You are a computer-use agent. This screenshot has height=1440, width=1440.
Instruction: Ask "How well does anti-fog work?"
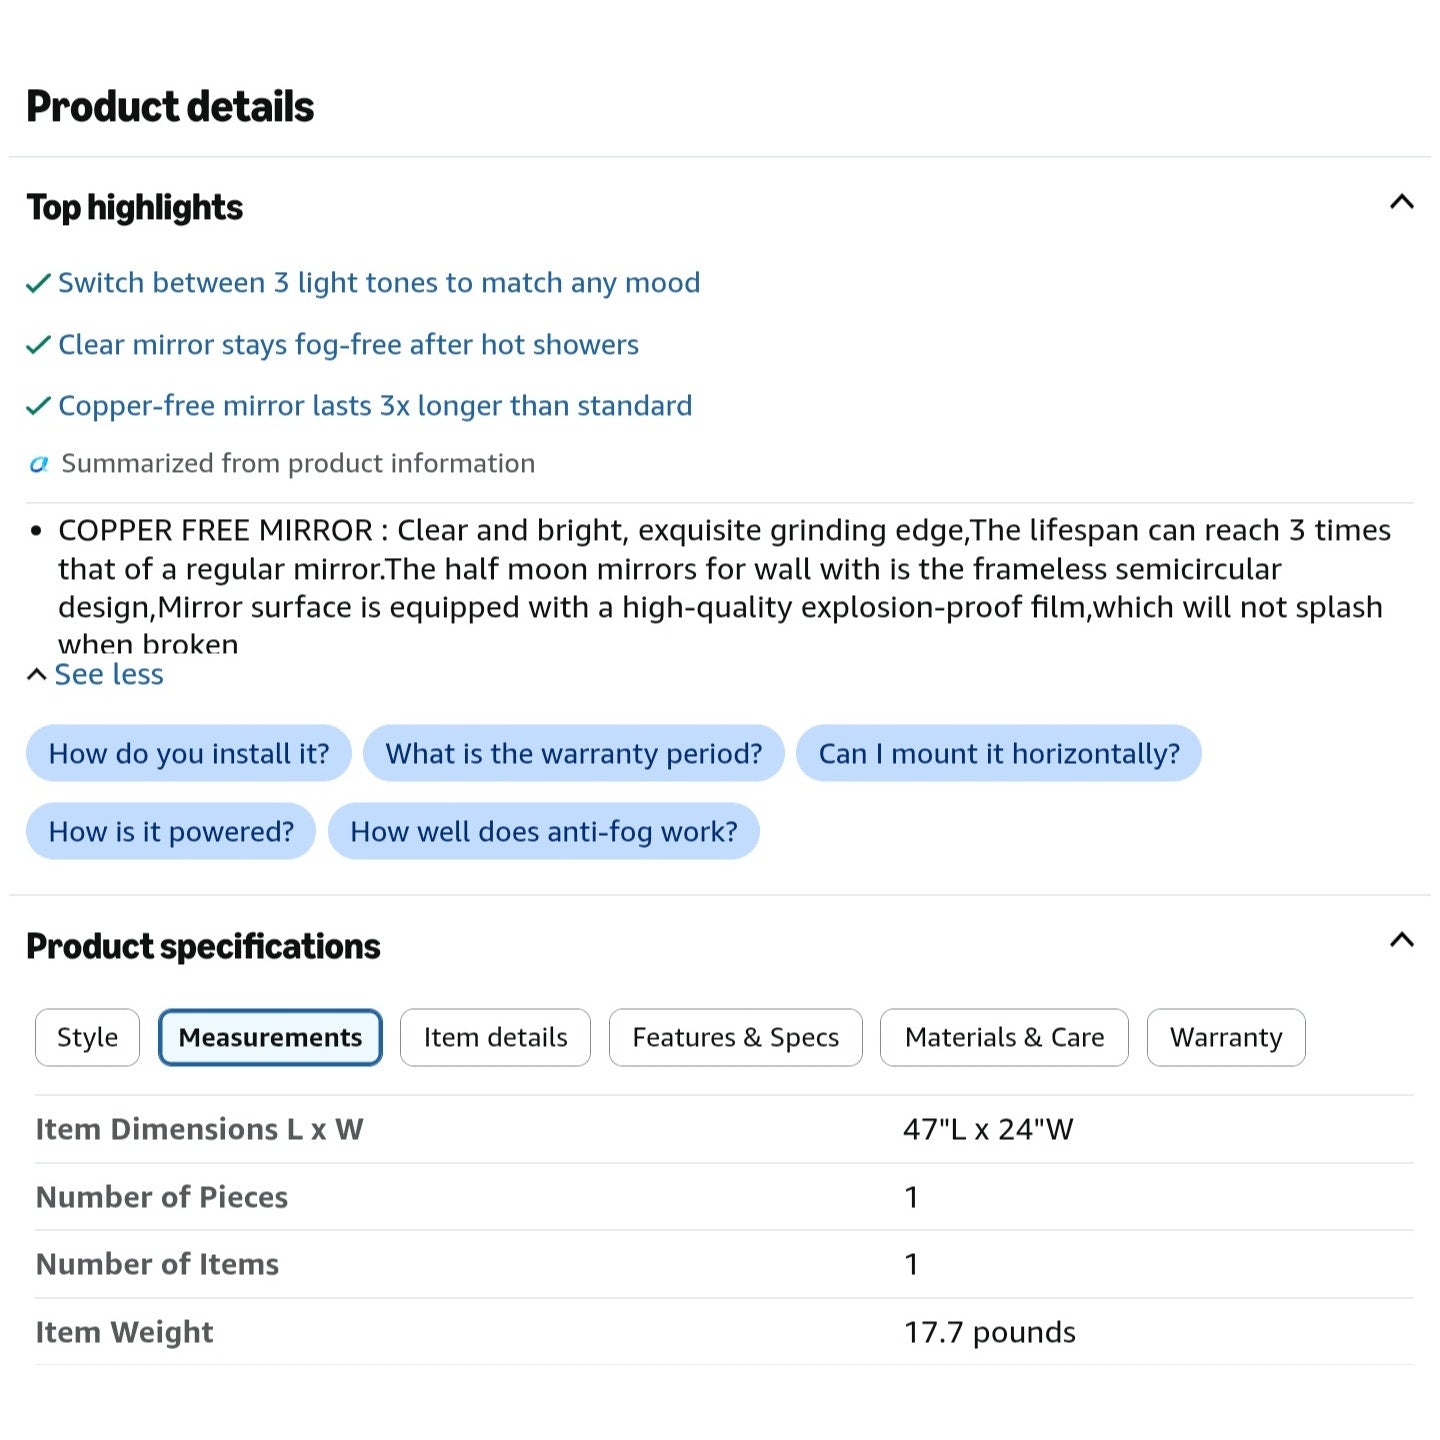click(544, 831)
